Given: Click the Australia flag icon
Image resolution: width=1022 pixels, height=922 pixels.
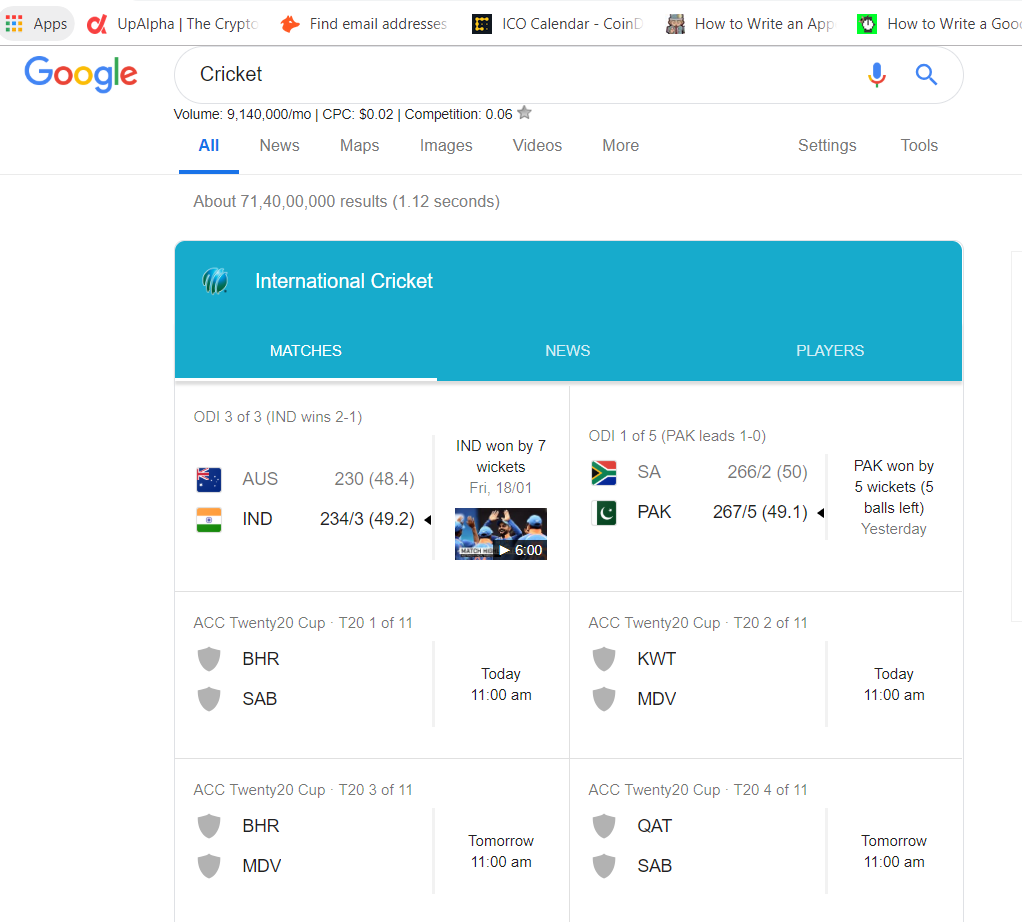Looking at the screenshot, I should (209, 480).
